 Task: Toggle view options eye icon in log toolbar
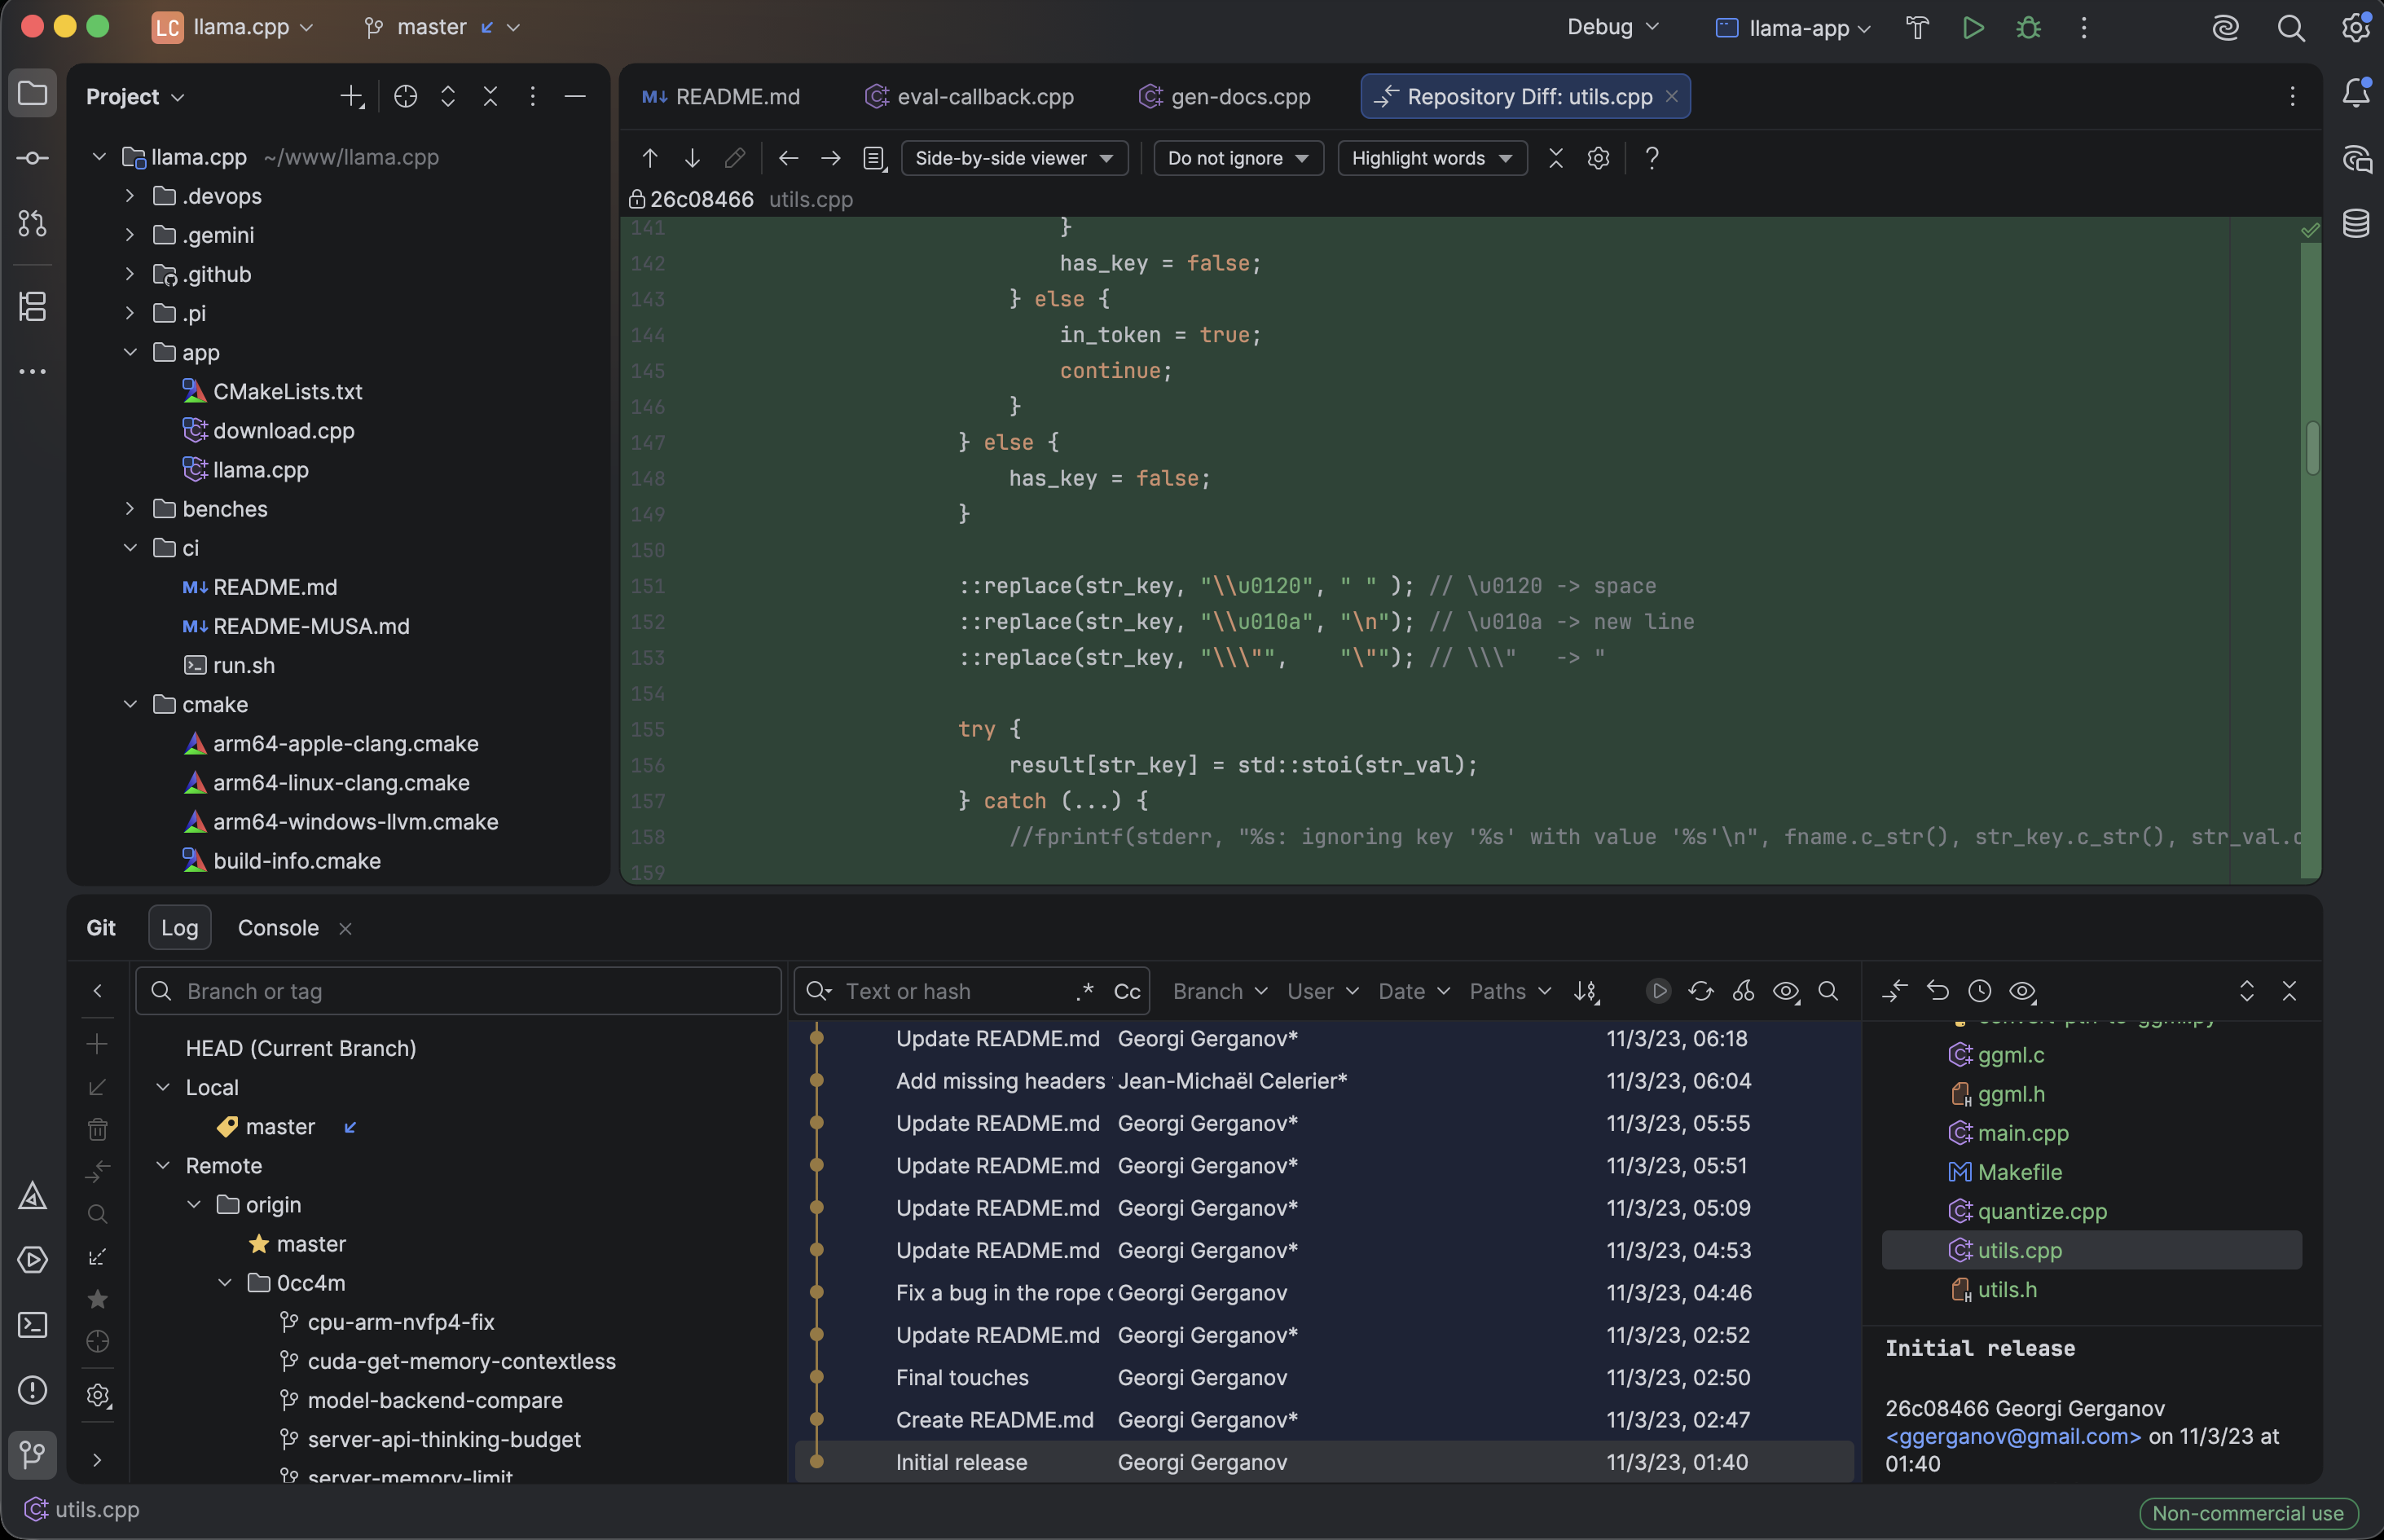[x=1786, y=991]
